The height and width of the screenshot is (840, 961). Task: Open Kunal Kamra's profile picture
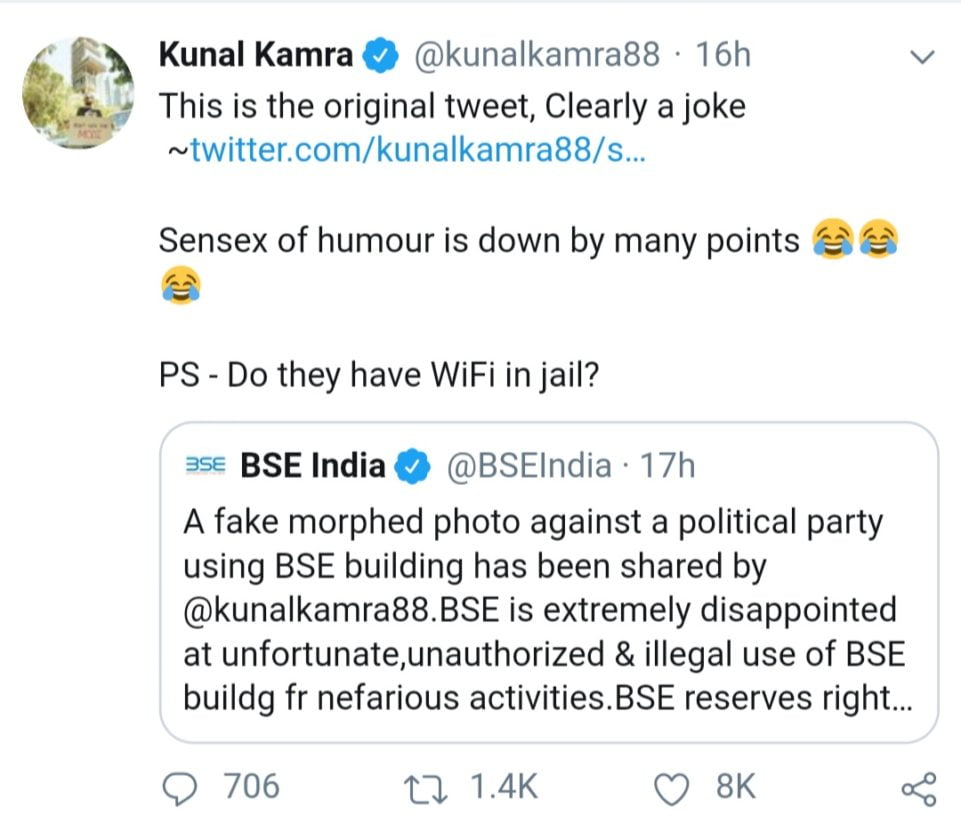click(x=75, y=93)
